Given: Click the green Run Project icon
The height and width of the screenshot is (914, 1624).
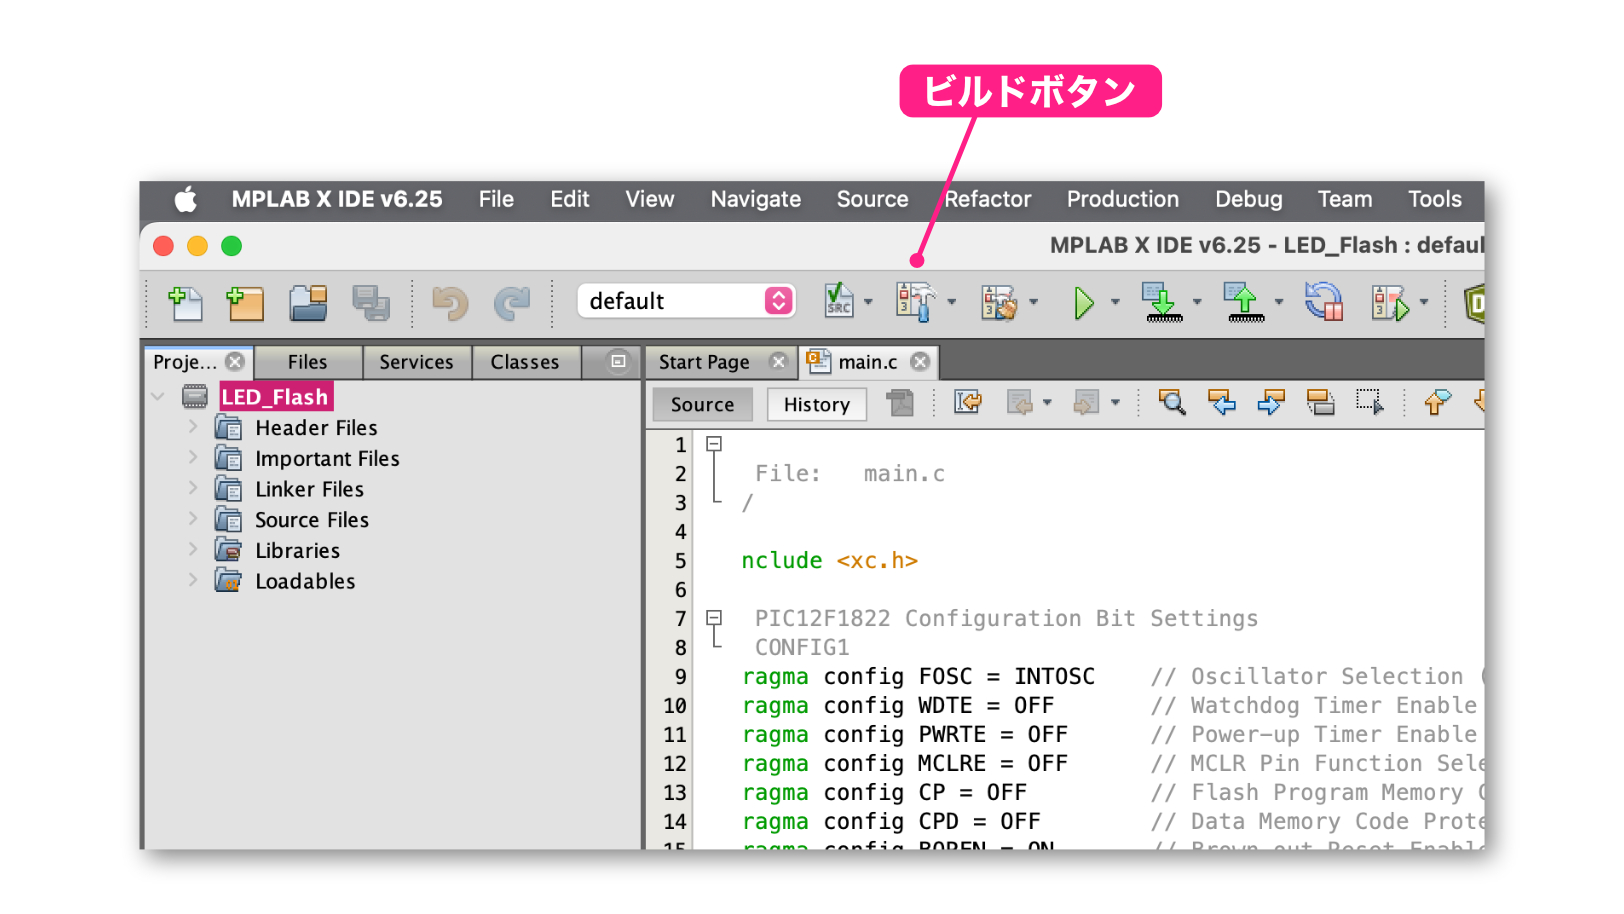Looking at the screenshot, I should [1083, 302].
